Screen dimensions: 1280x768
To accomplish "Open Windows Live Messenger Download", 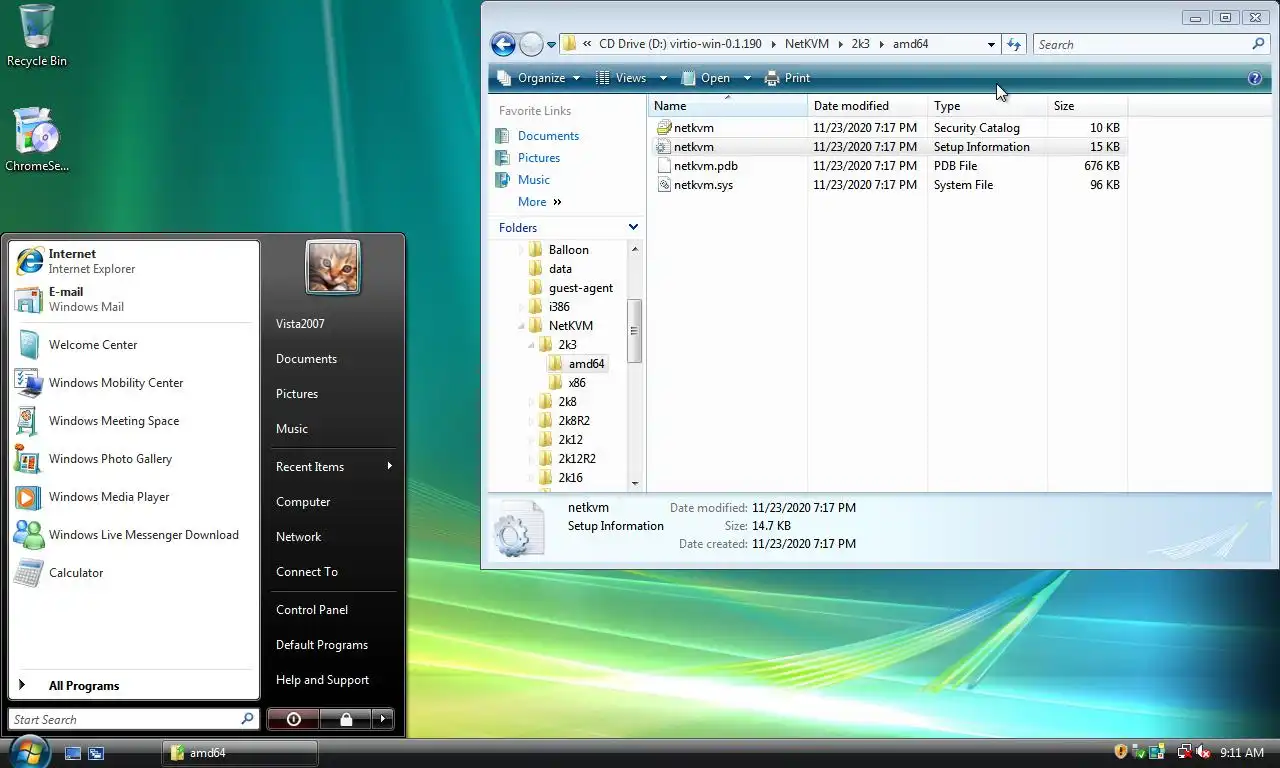I will (x=134, y=535).
